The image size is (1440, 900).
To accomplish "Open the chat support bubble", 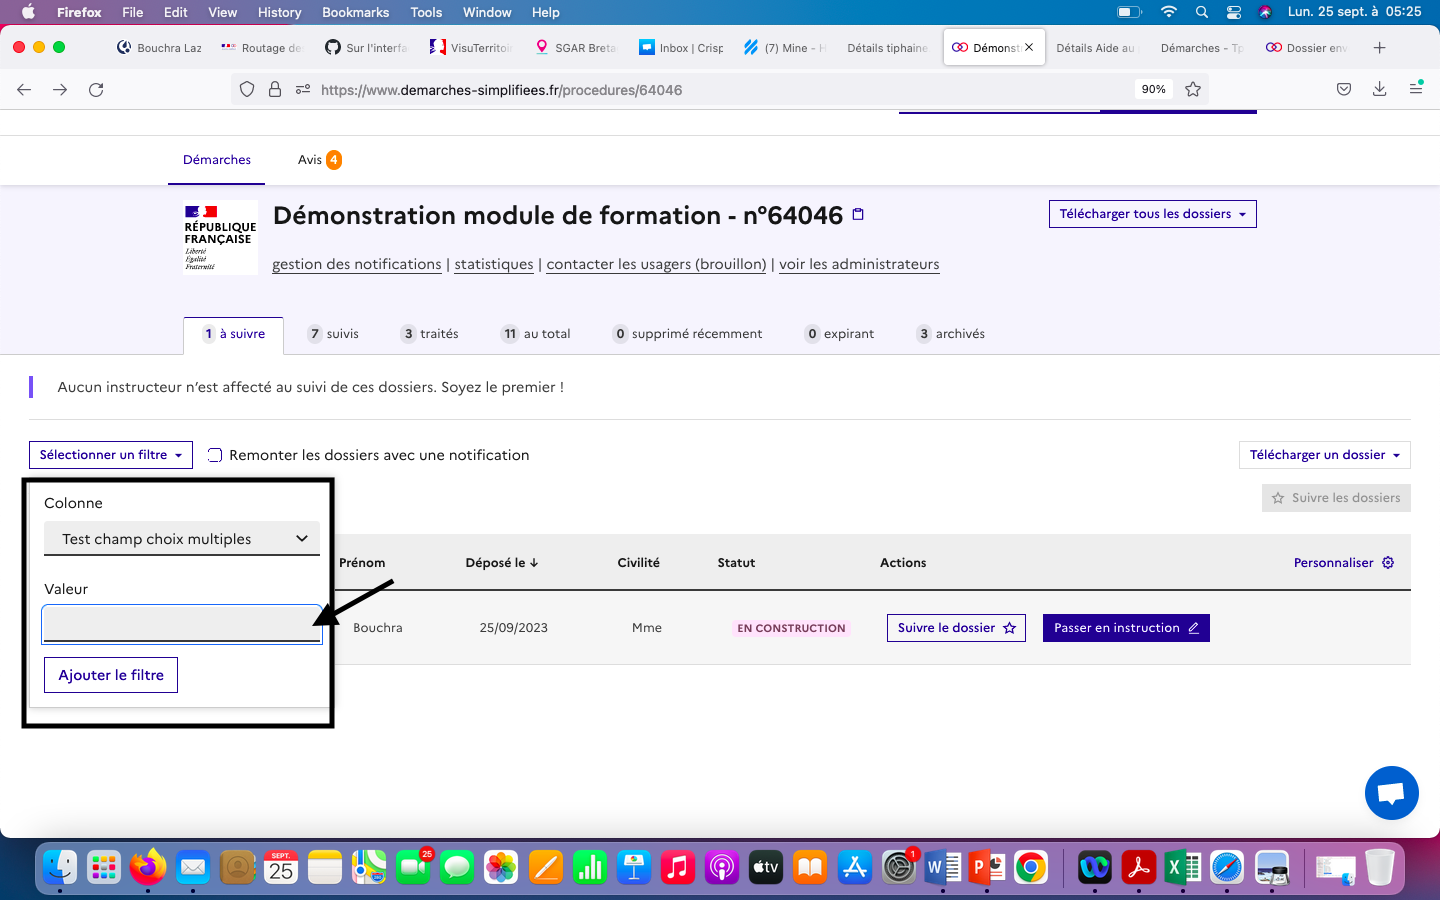I will (x=1391, y=793).
